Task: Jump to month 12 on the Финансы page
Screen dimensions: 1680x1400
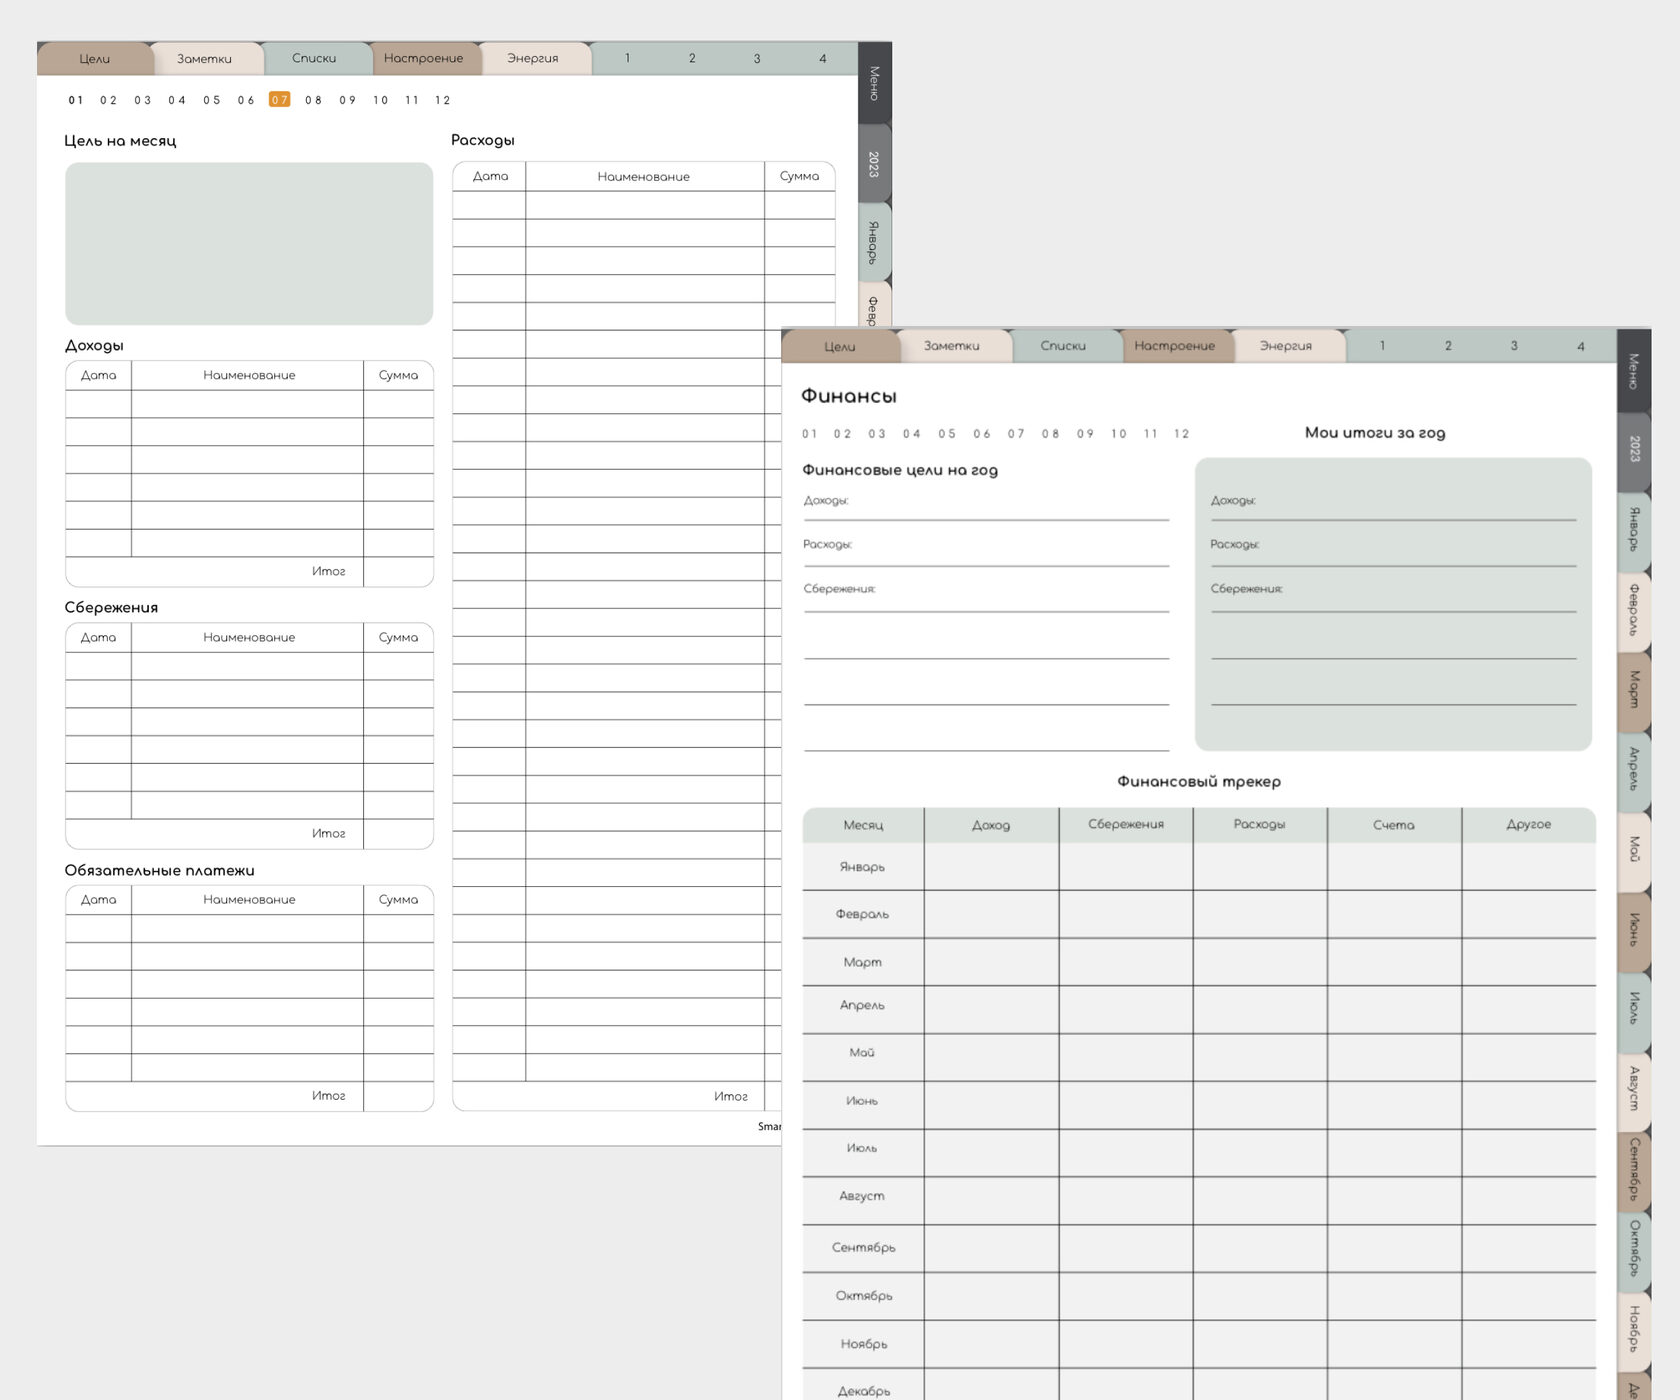Action: pyautogui.click(x=1182, y=434)
